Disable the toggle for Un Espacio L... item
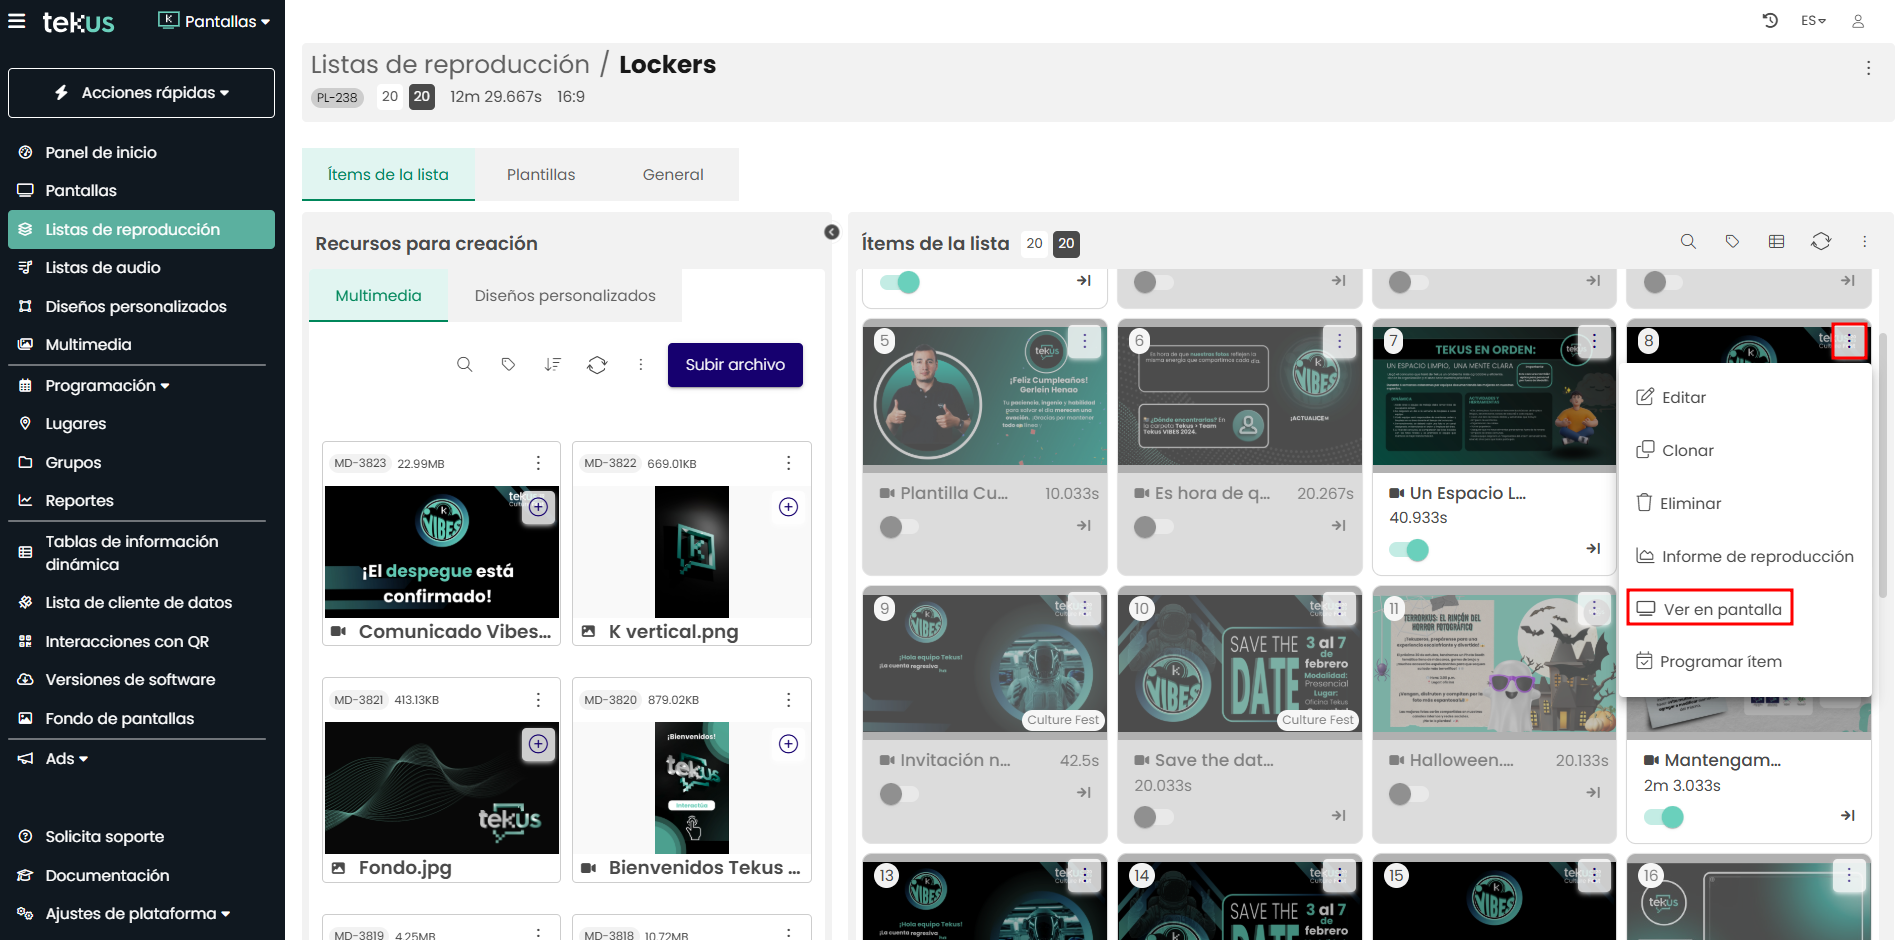Screen dimensions: 1896x940 pyautogui.click(x=1408, y=549)
